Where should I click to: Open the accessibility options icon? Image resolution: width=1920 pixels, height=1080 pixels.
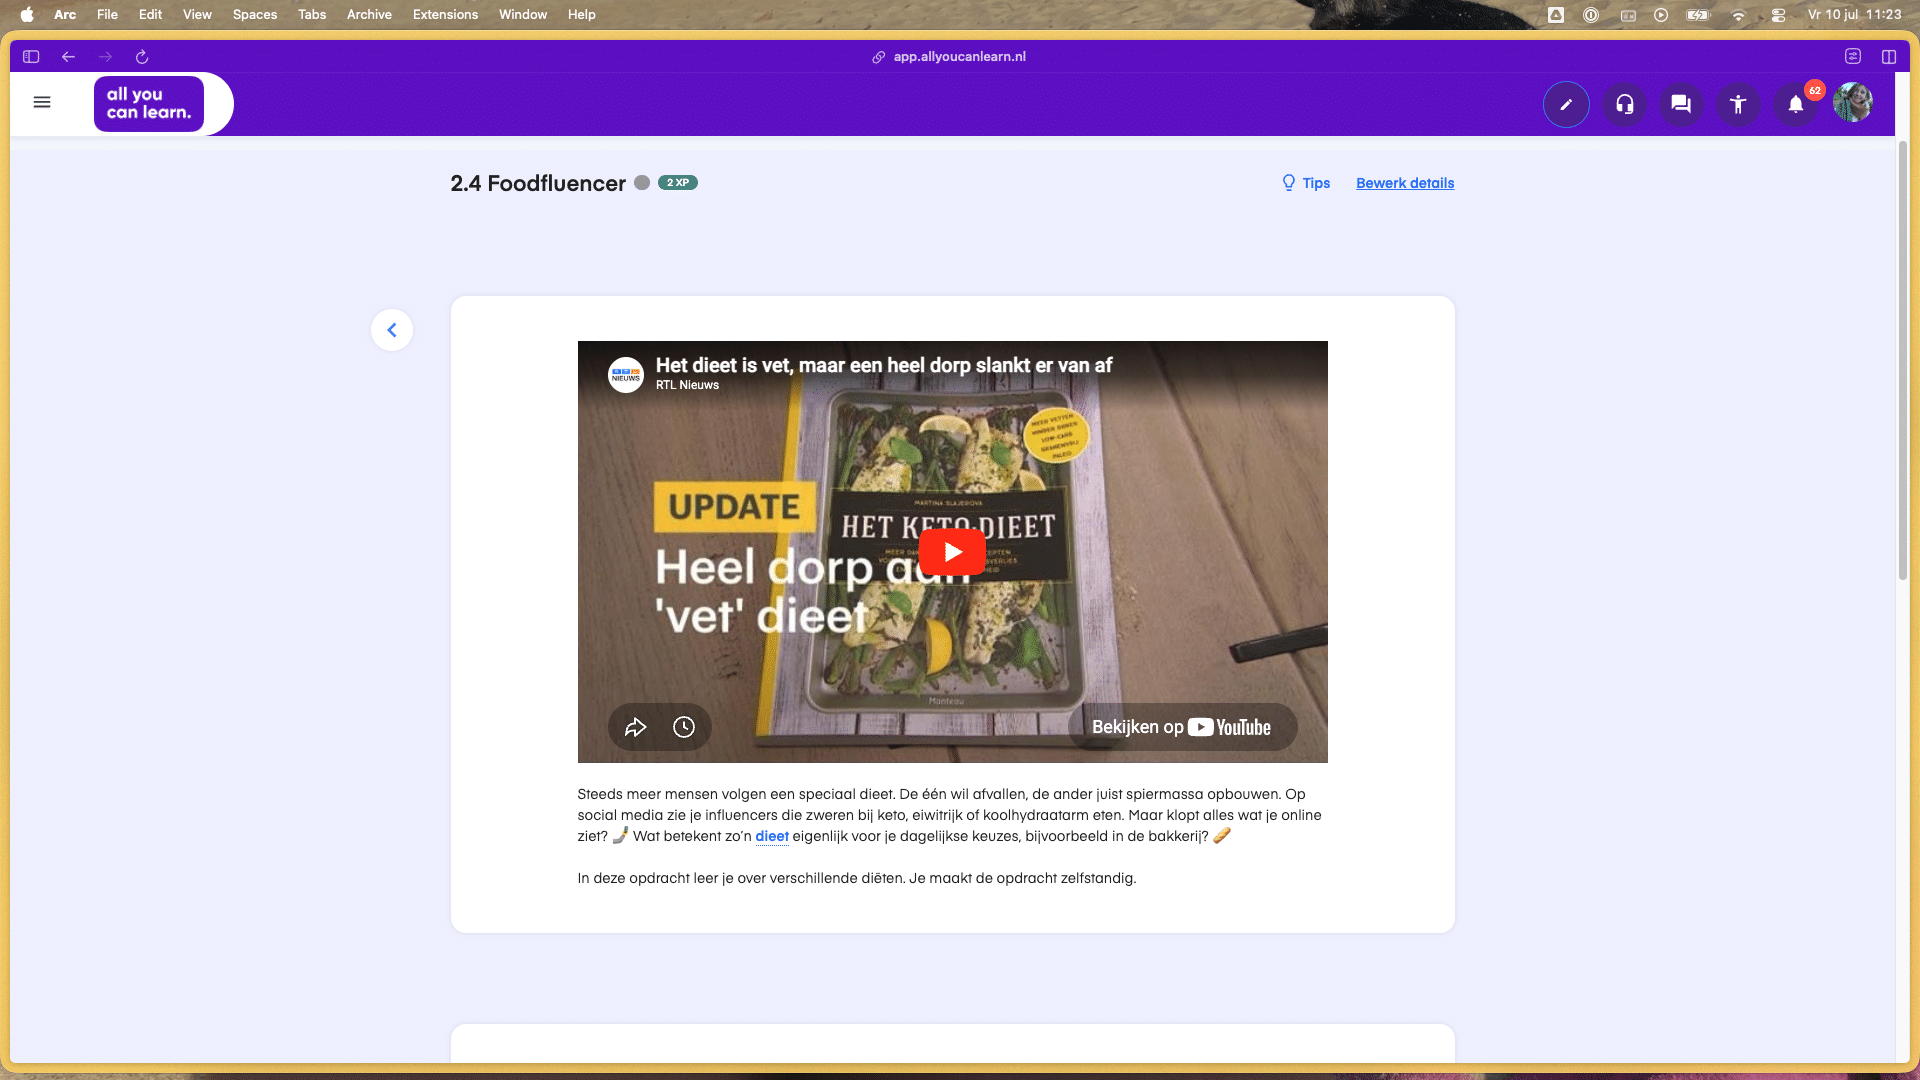(x=1738, y=104)
